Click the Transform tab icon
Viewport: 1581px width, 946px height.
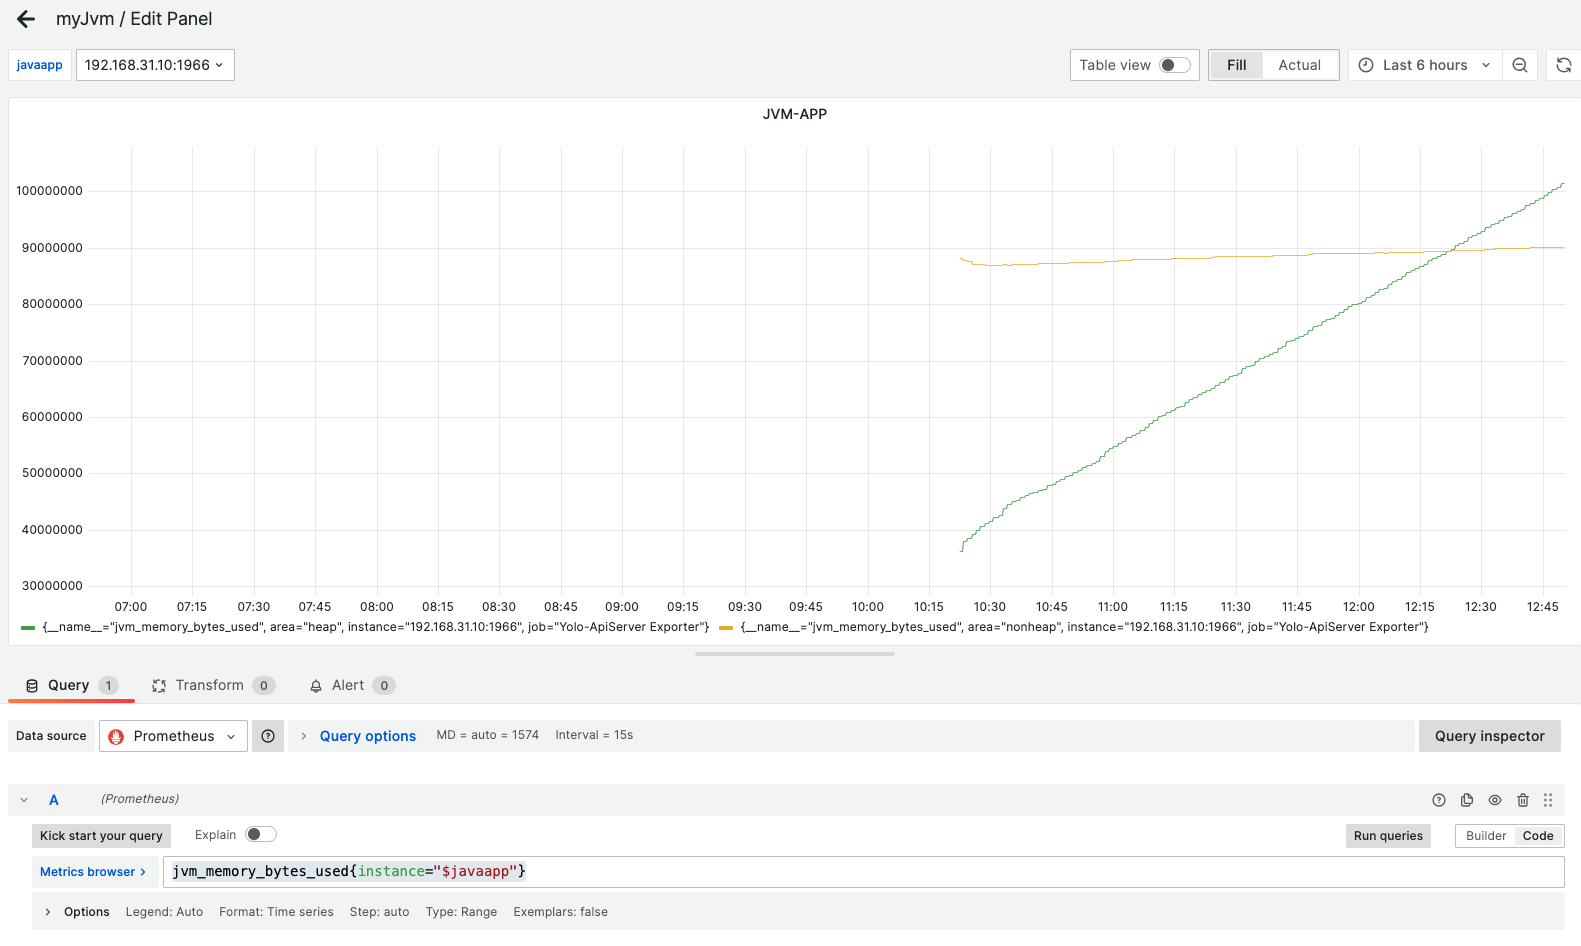point(159,686)
